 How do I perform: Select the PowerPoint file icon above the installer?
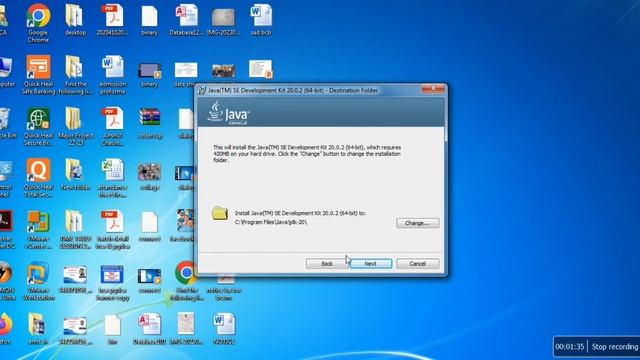260,69
